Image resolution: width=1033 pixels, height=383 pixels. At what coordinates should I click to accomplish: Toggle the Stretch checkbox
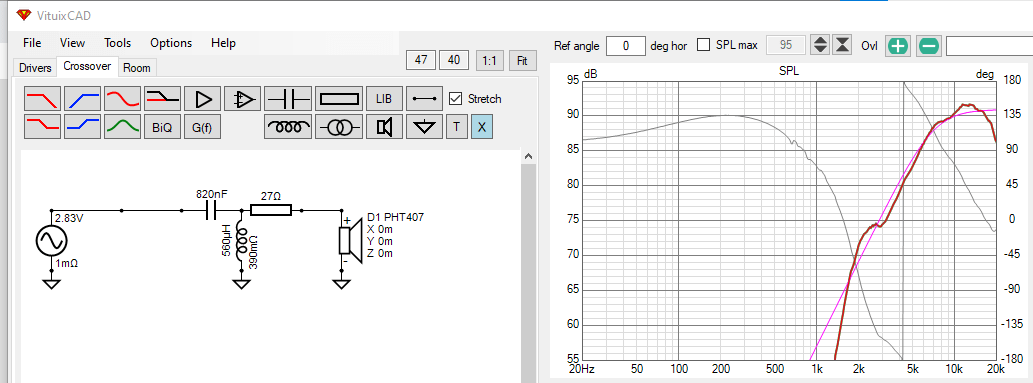click(455, 99)
